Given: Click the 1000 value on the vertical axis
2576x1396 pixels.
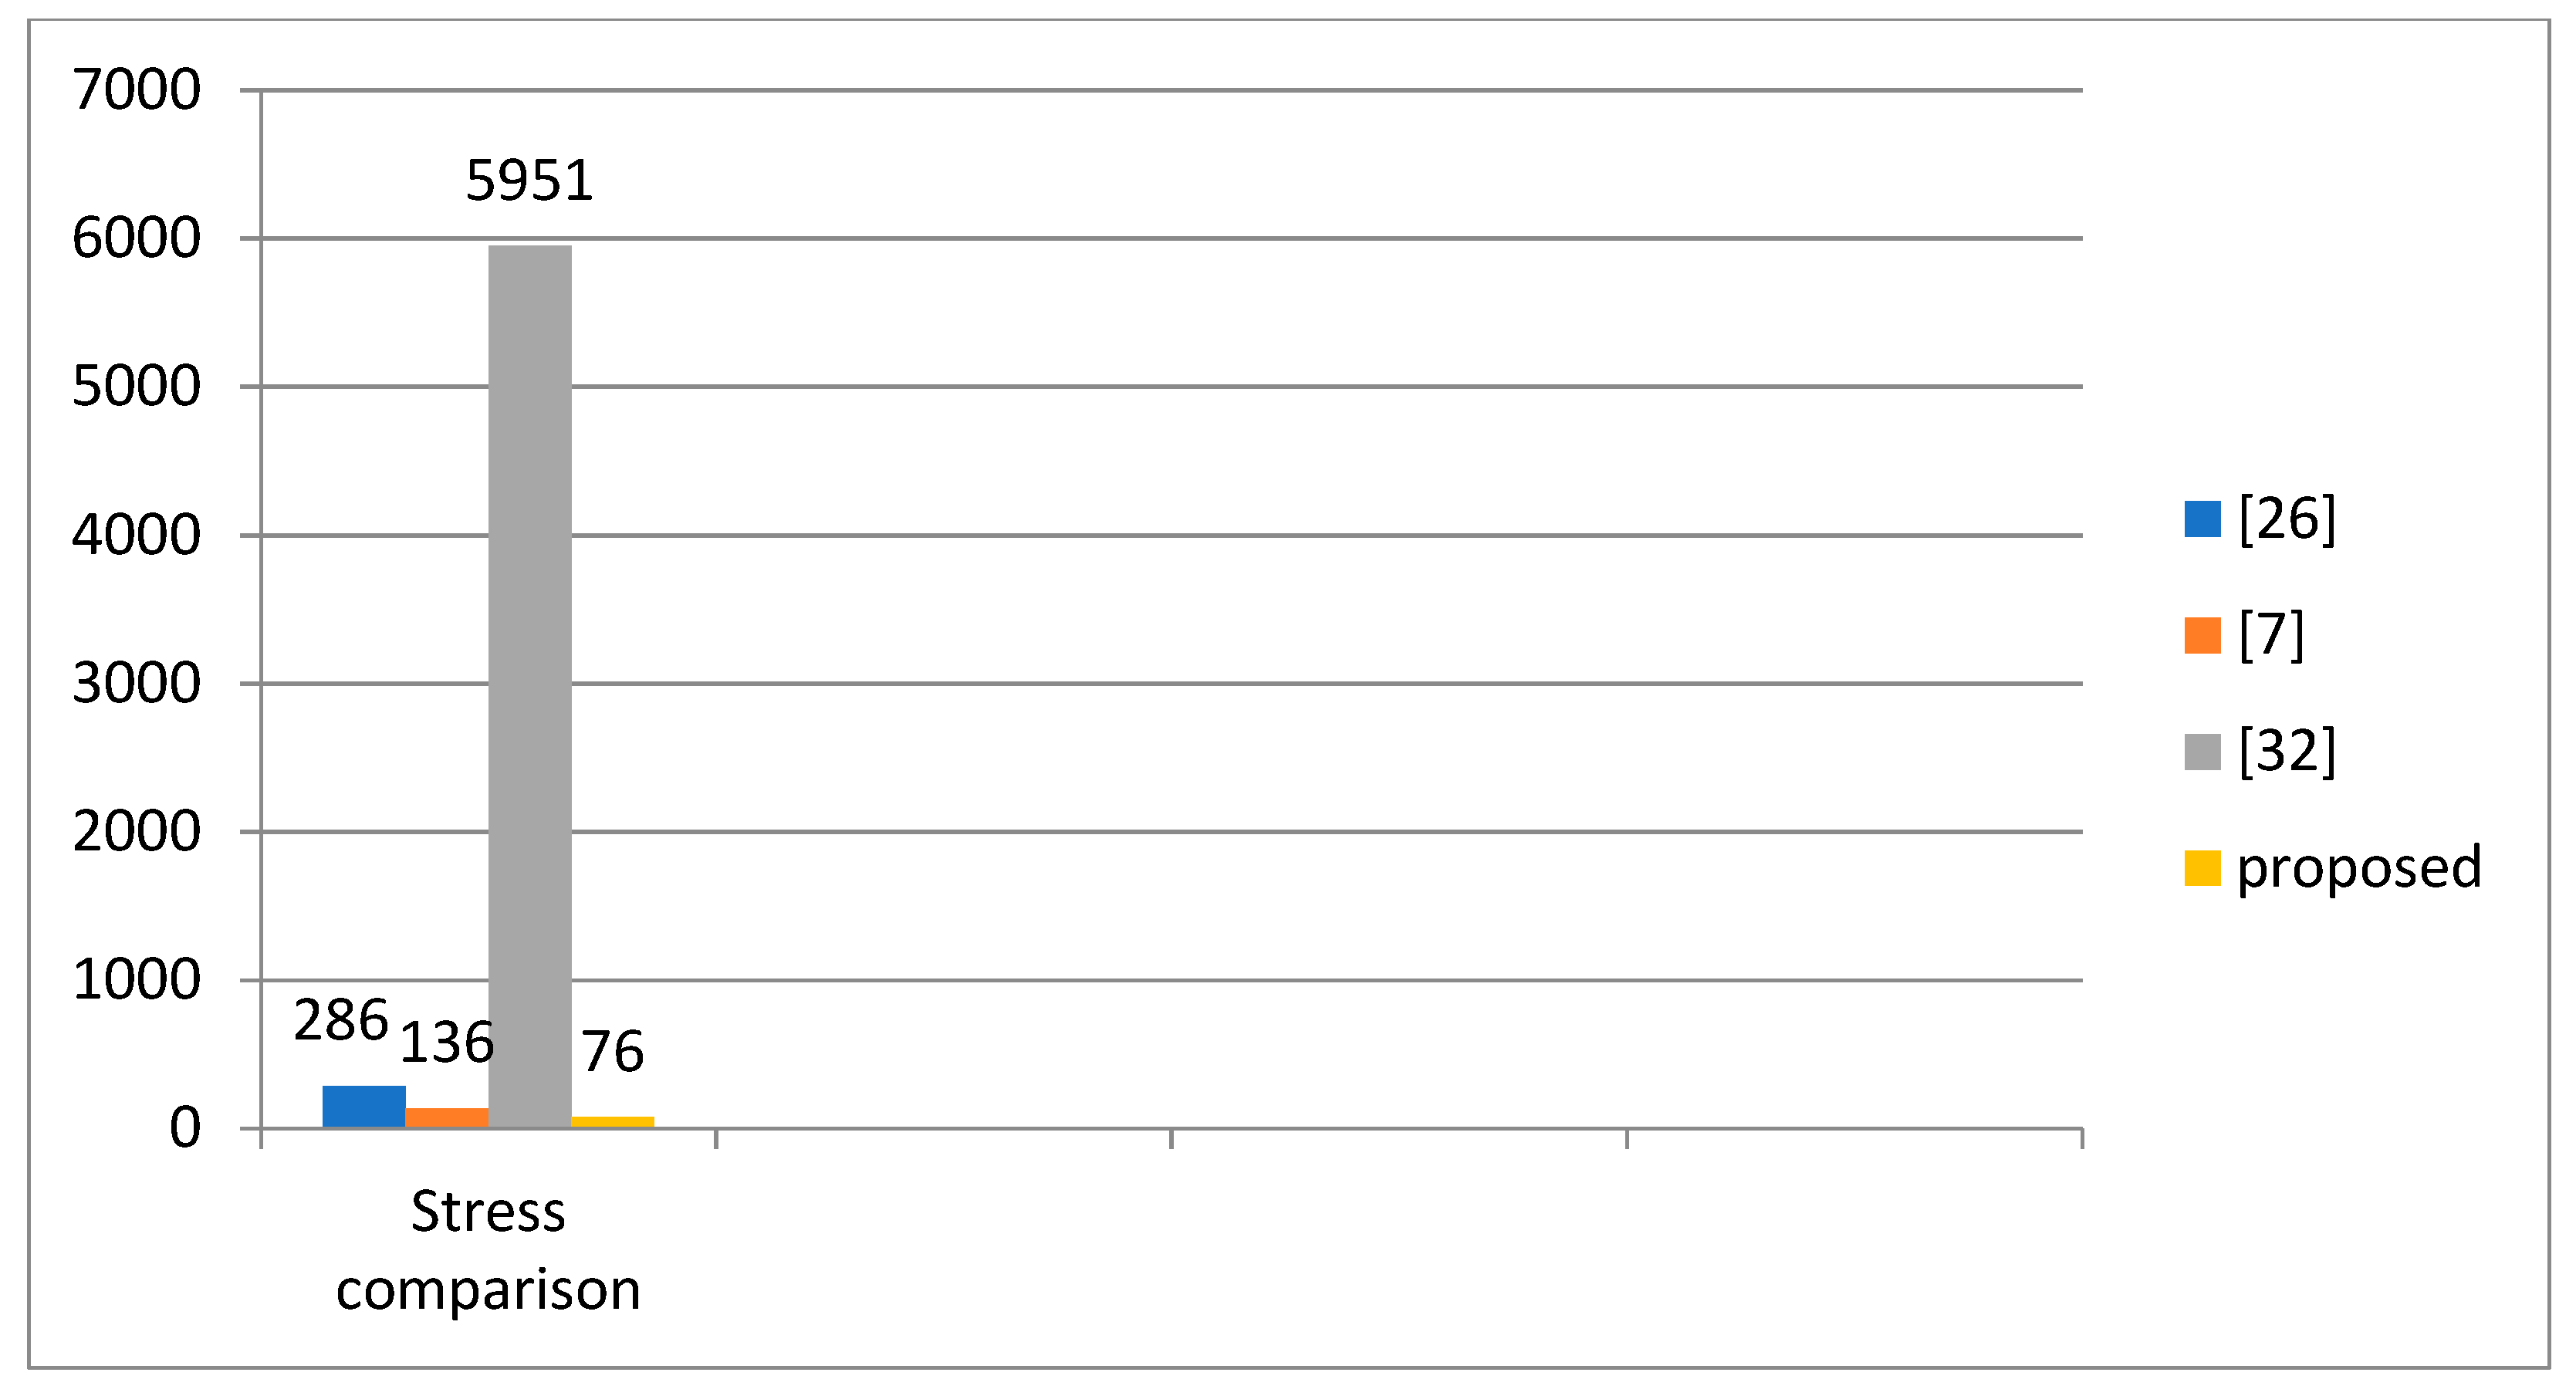Looking at the screenshot, I should click(137, 980).
